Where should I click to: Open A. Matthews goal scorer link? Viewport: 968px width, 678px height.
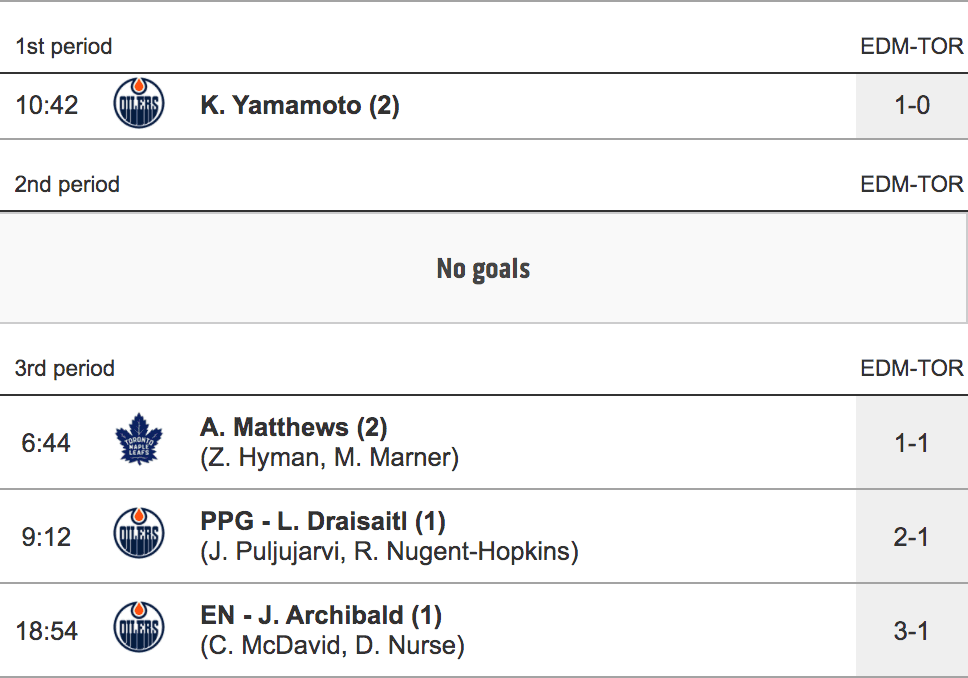(294, 428)
